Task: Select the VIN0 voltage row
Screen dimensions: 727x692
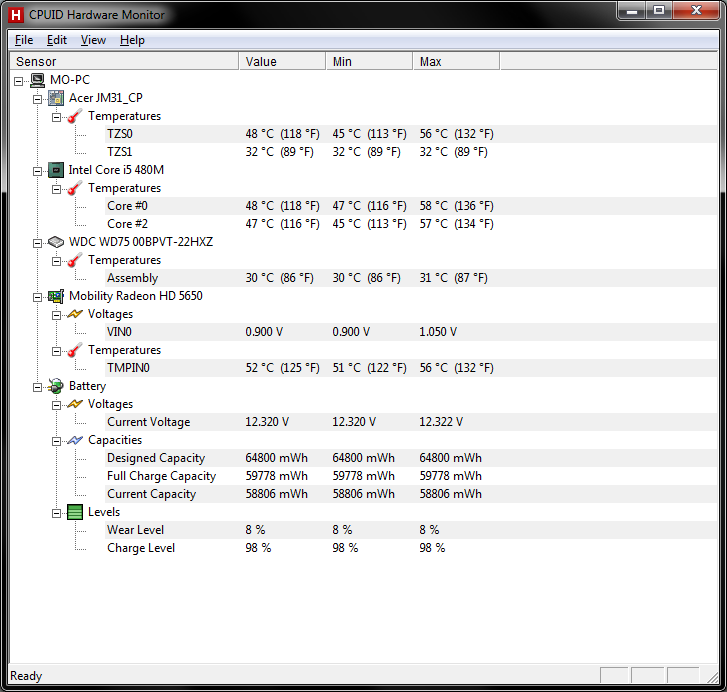Action: coord(411,332)
